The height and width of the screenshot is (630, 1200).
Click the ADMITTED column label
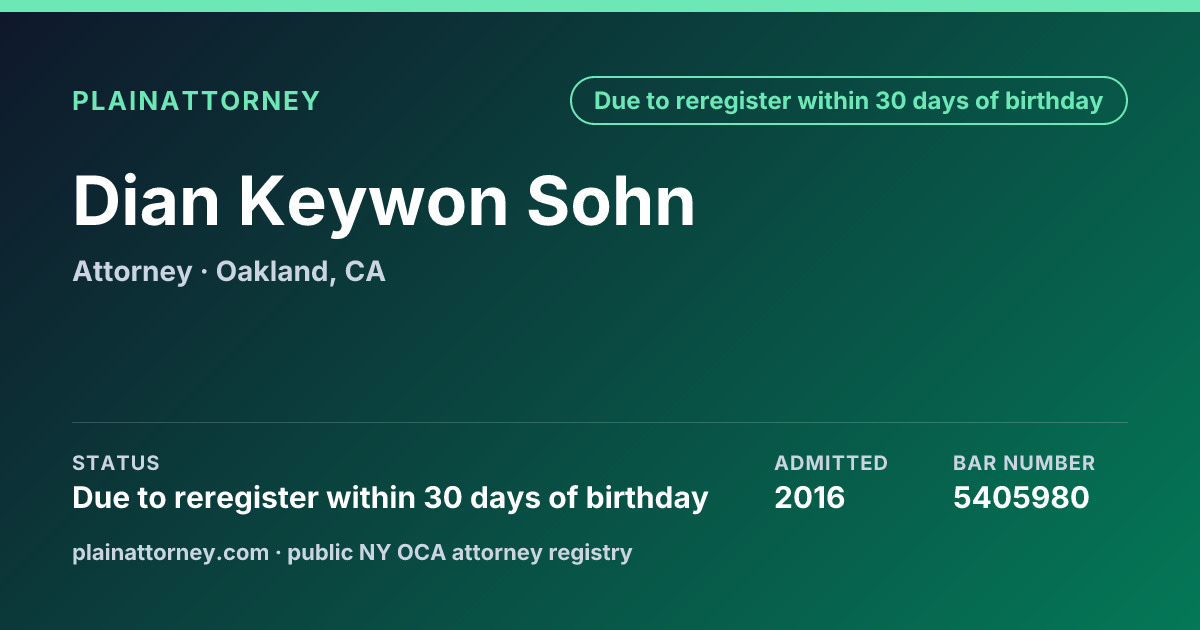pos(831,463)
